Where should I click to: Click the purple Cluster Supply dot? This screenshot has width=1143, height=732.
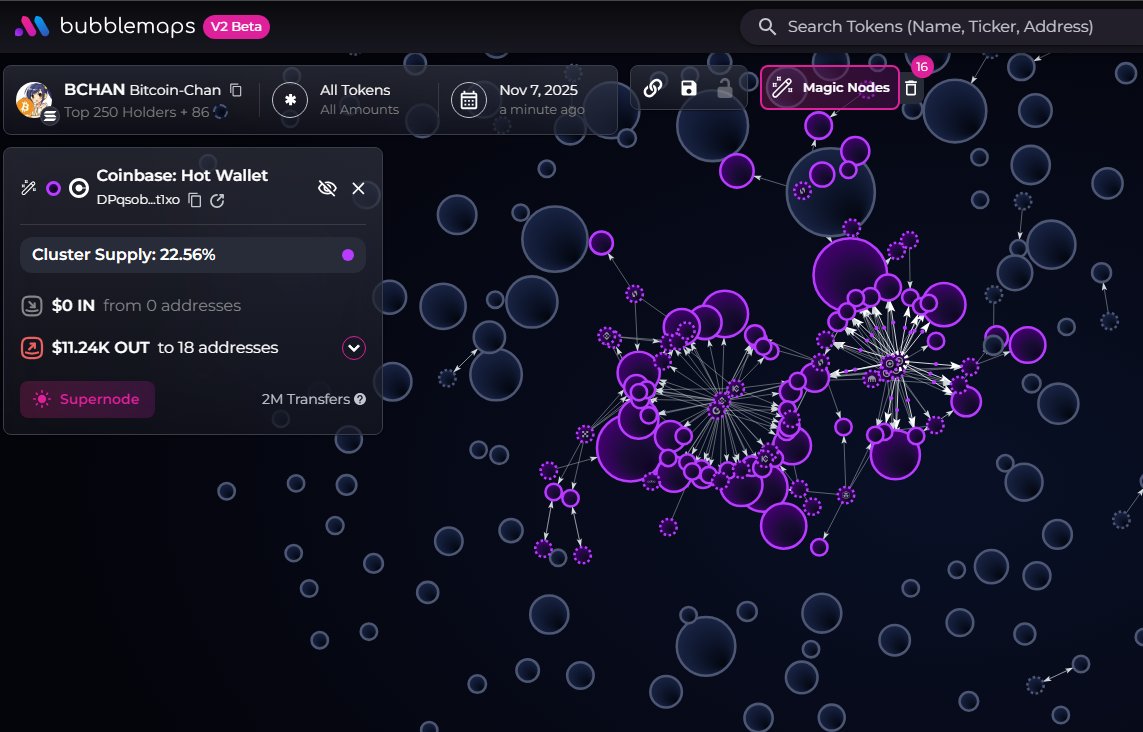[x=348, y=254]
